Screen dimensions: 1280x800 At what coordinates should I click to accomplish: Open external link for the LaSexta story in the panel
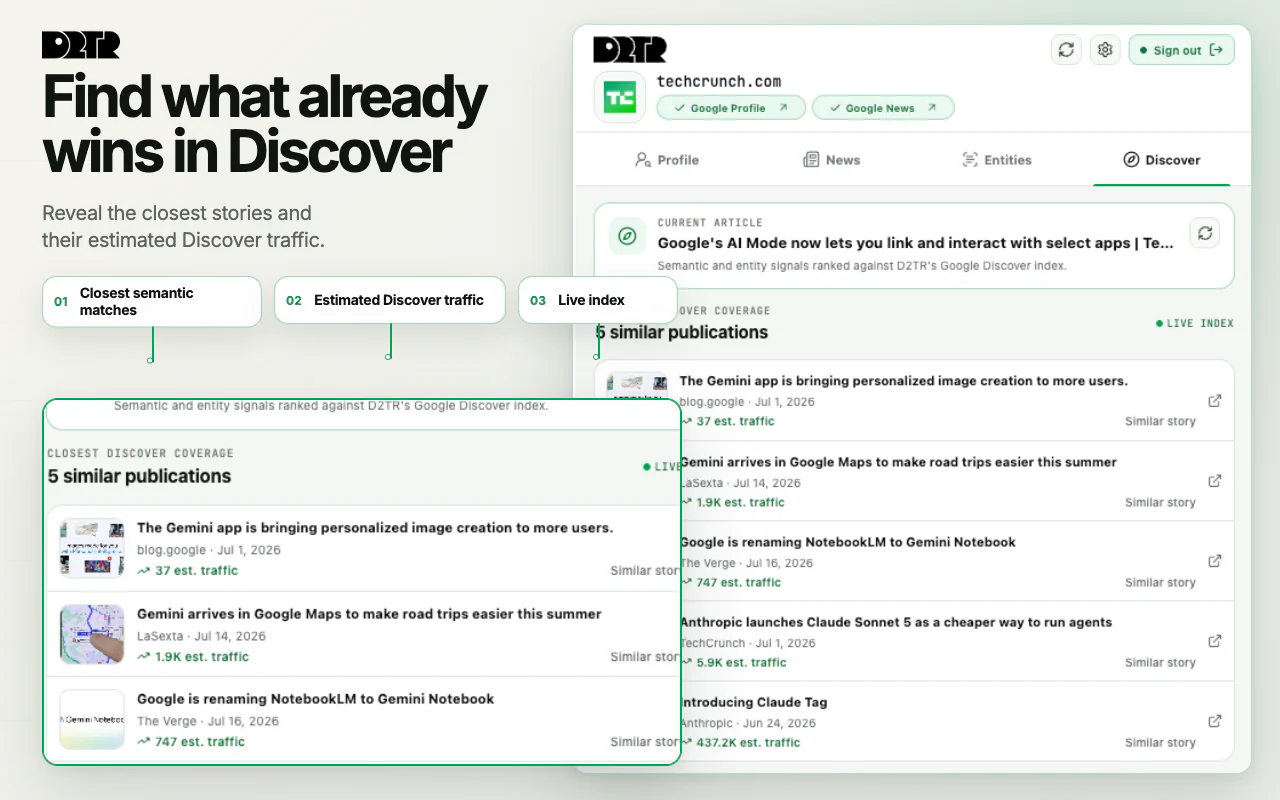[1215, 481]
